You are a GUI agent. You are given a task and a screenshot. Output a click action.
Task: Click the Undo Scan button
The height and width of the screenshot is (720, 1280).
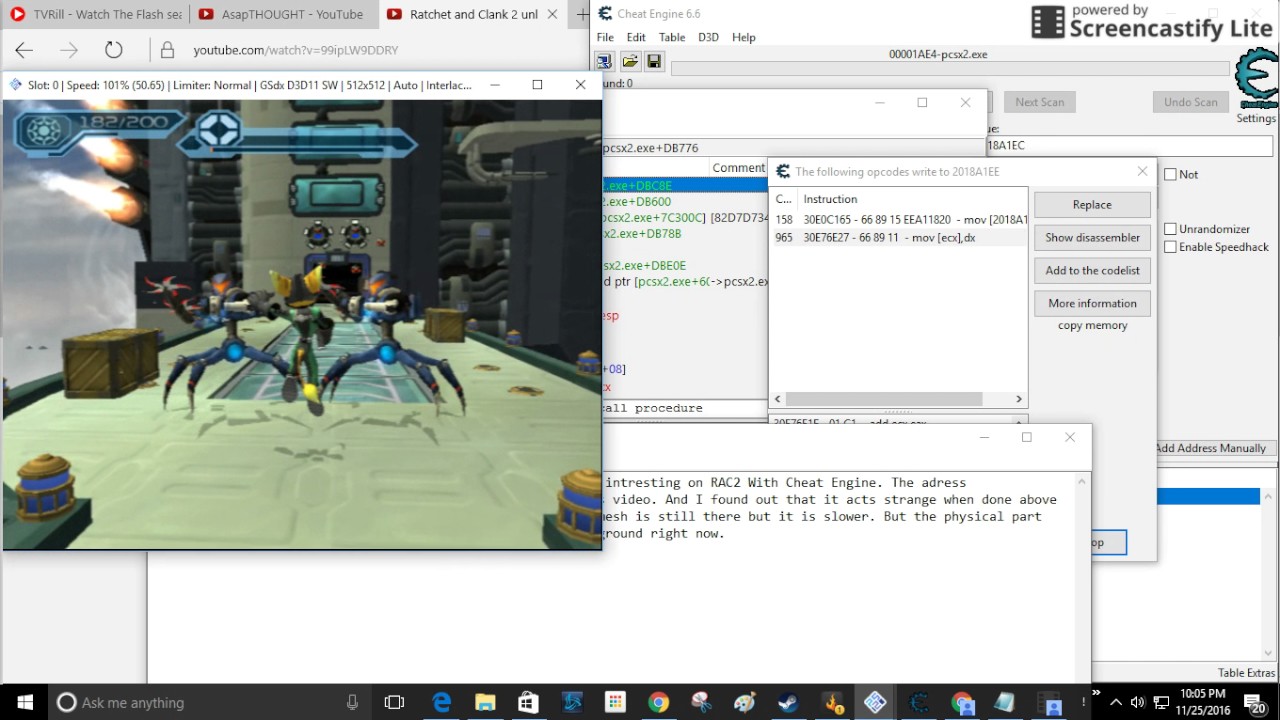click(x=1190, y=102)
